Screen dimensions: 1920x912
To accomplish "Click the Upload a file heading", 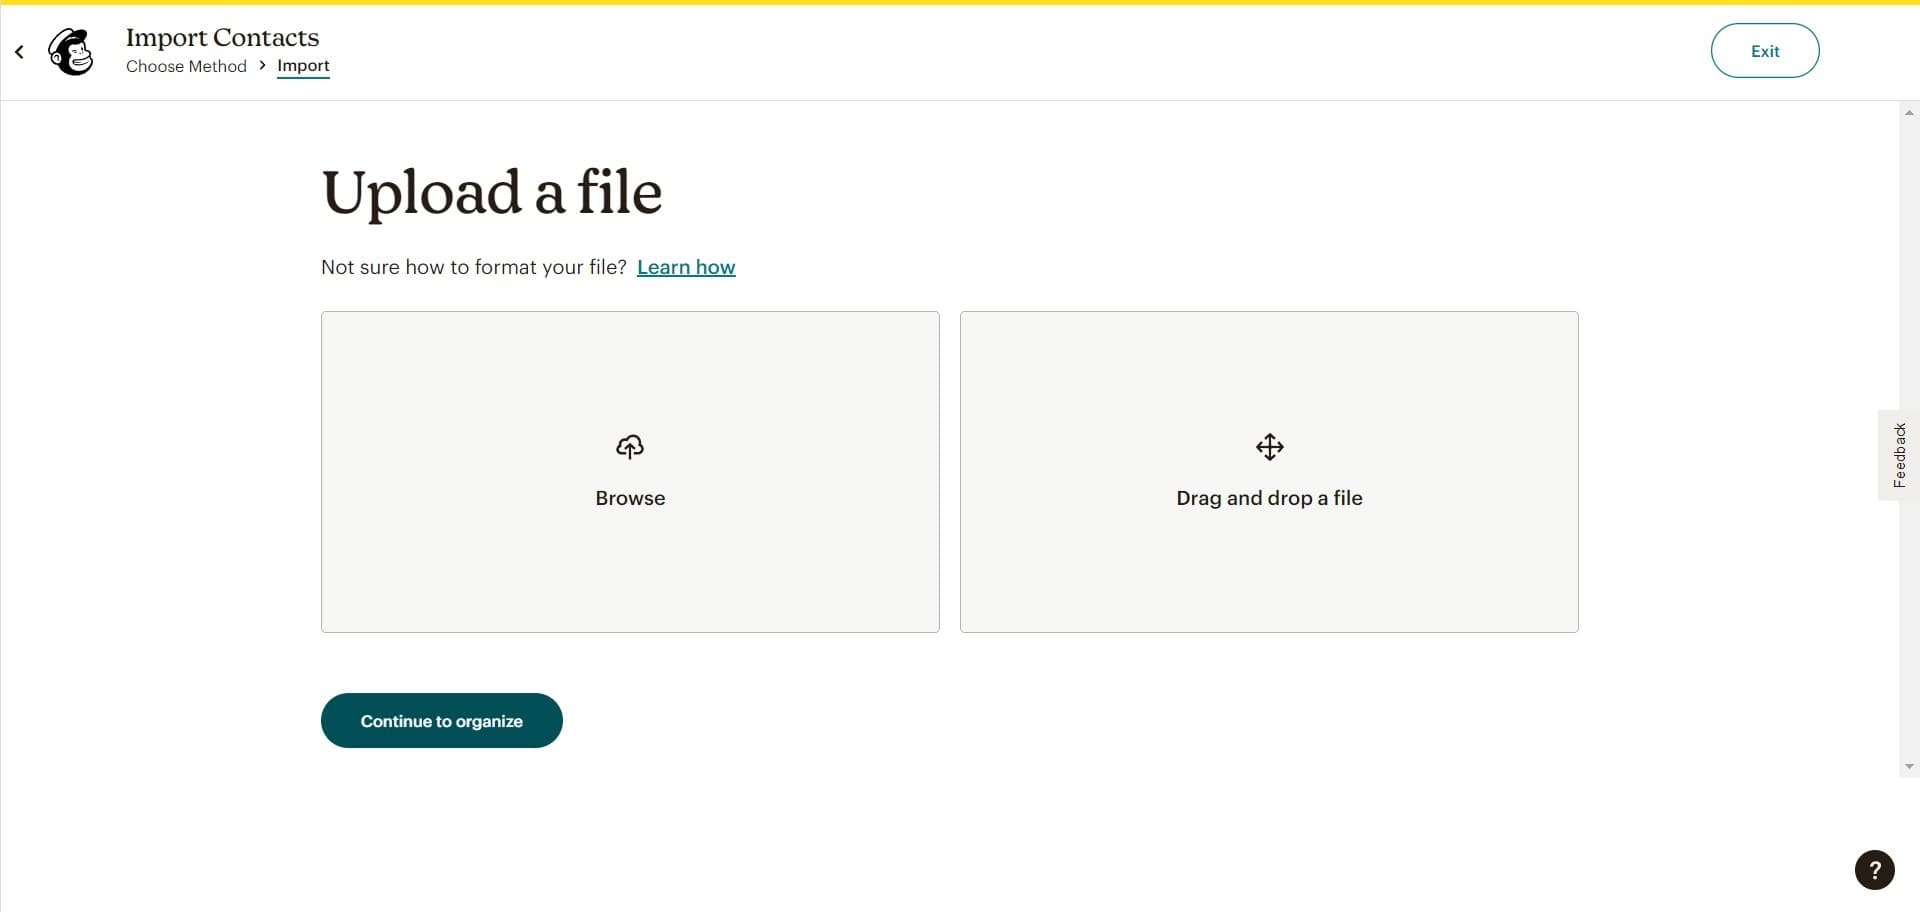I will (x=491, y=193).
